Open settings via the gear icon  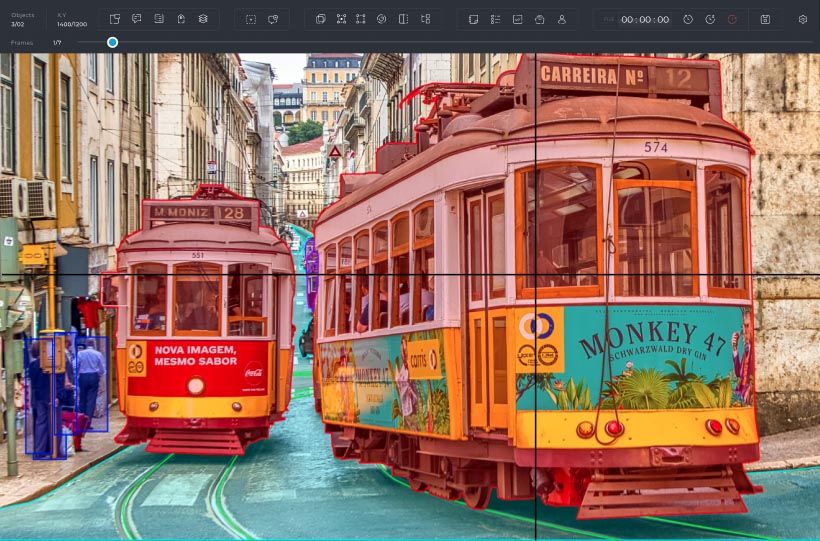coord(803,19)
